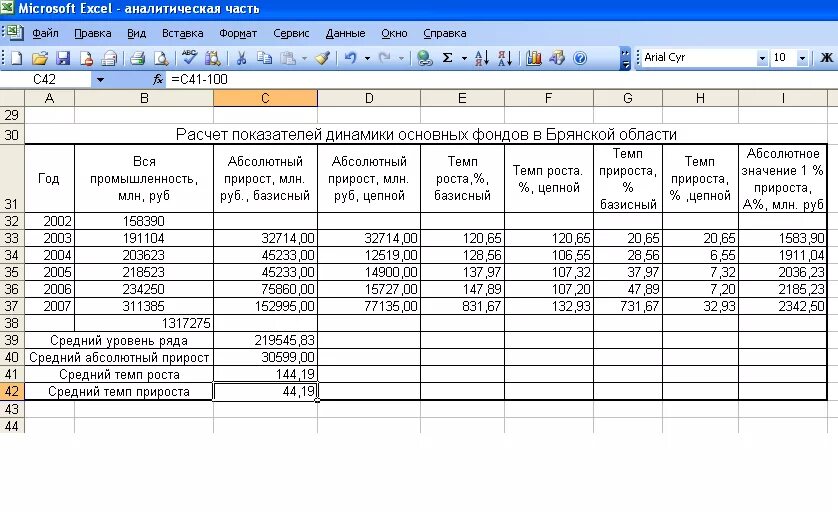This screenshot has height=512, width=838.
Task: Click the Select All corner box
Action: coord(12,98)
